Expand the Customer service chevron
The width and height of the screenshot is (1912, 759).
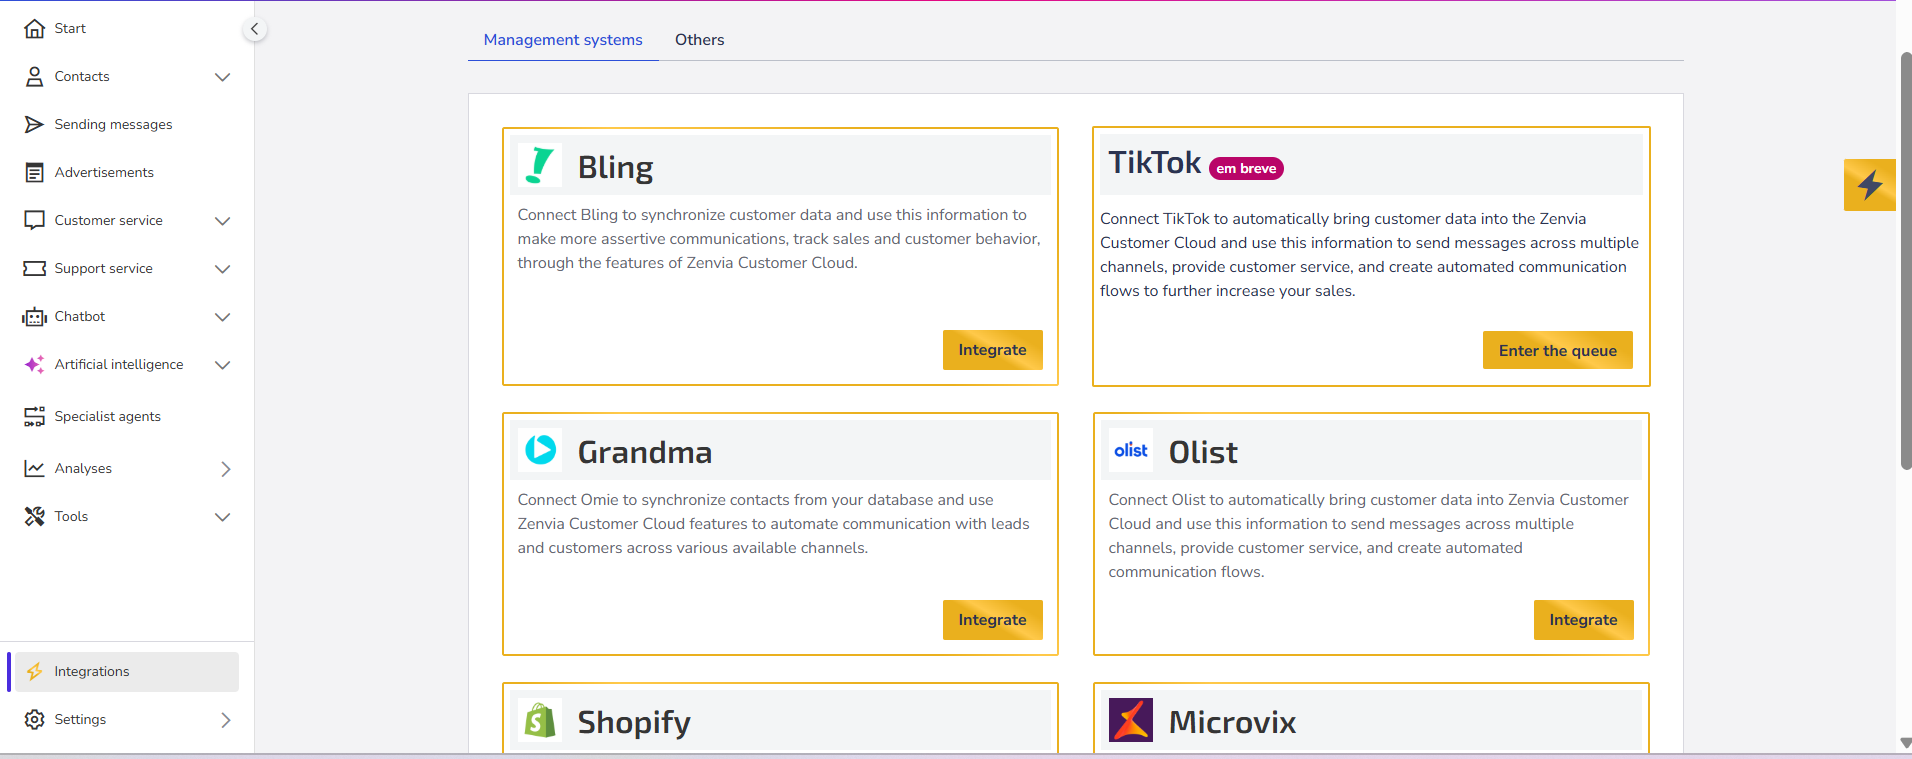(223, 221)
